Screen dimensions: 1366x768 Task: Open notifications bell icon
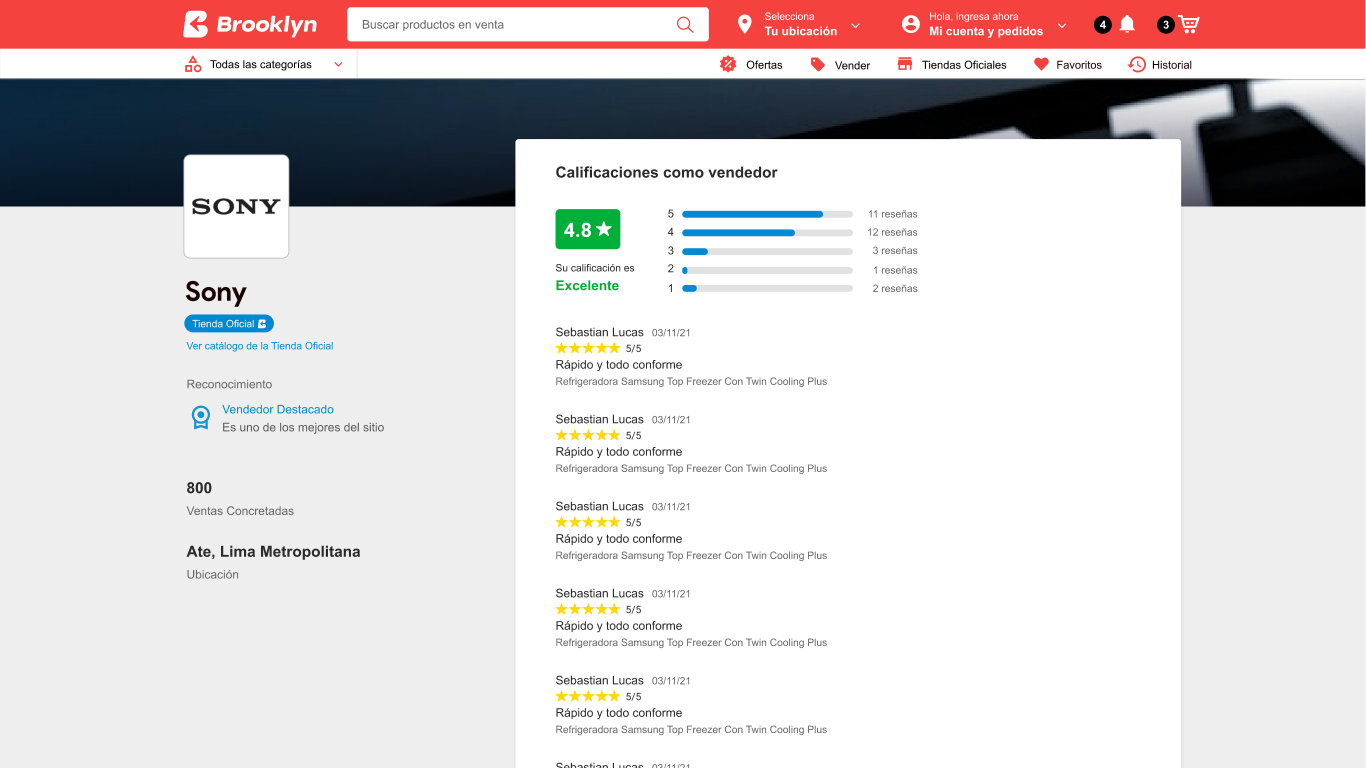click(x=1127, y=24)
